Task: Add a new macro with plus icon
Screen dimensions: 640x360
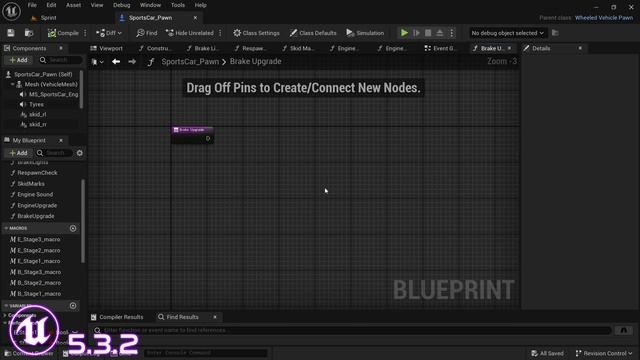Action: click(73, 228)
